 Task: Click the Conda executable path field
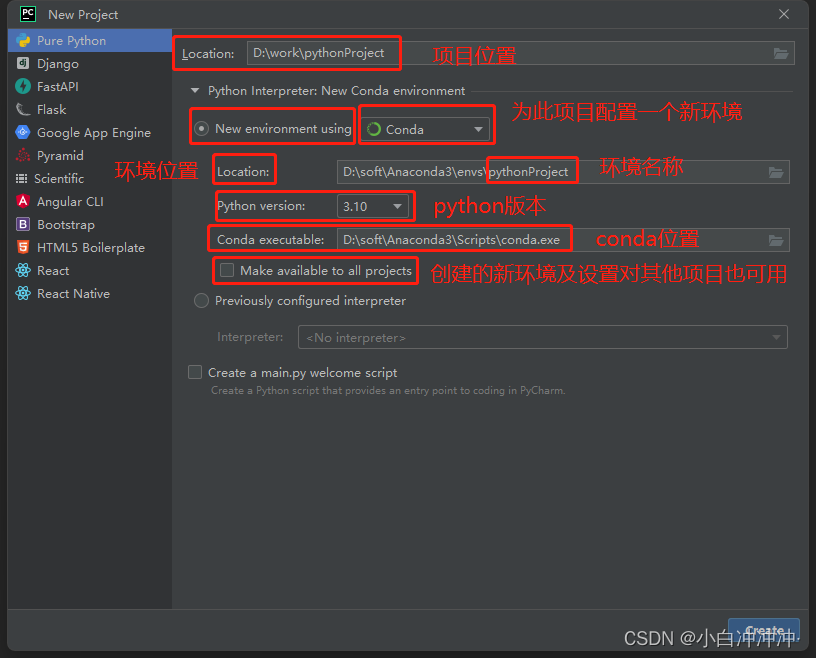point(563,240)
